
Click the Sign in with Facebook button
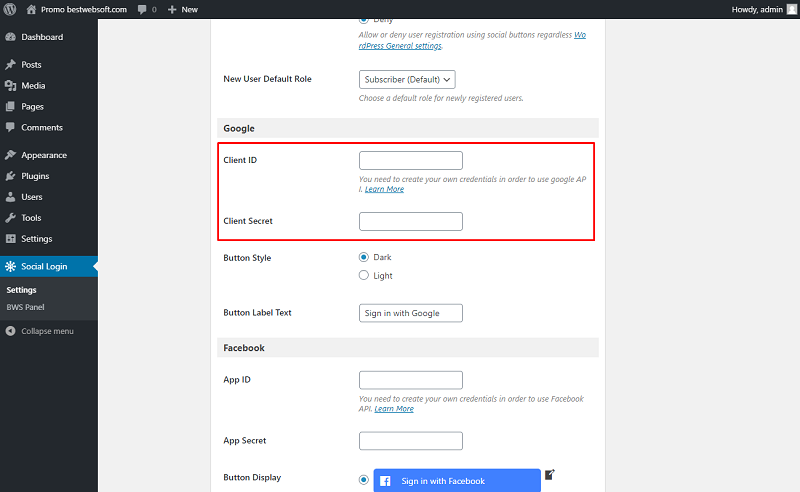tap(457, 480)
